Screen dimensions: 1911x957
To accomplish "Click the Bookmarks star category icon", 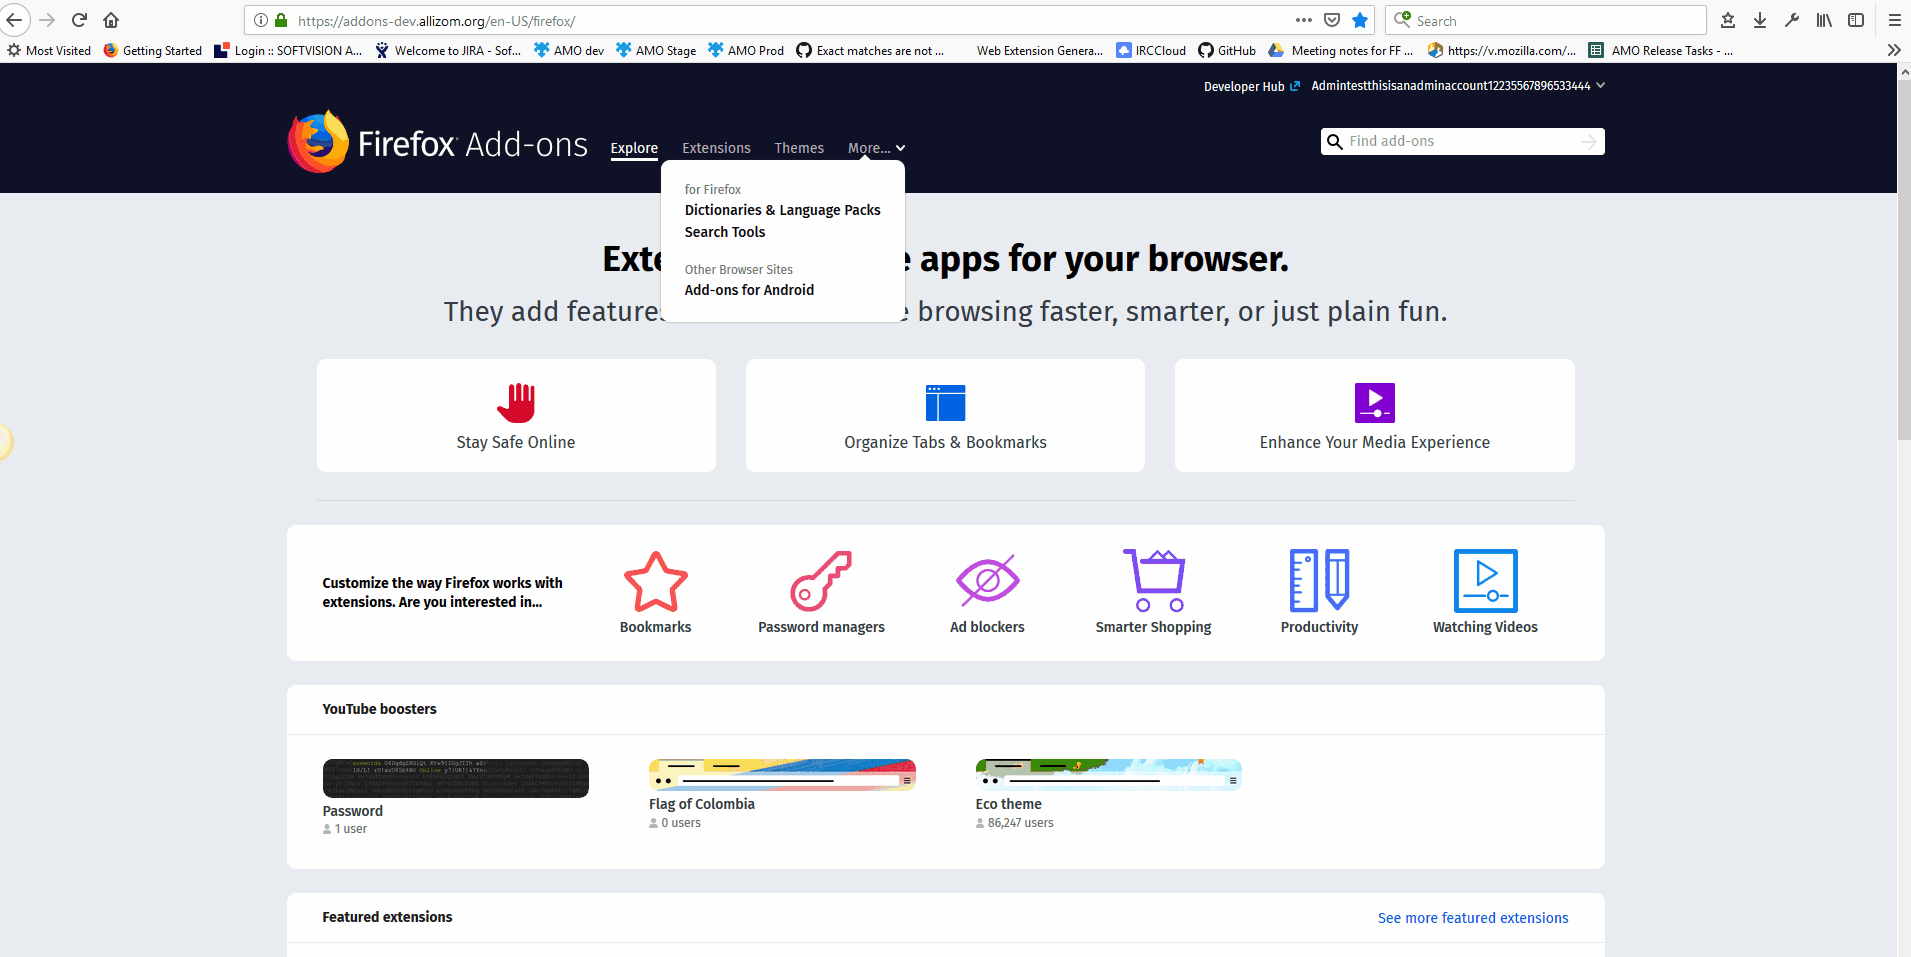I will [x=656, y=581].
